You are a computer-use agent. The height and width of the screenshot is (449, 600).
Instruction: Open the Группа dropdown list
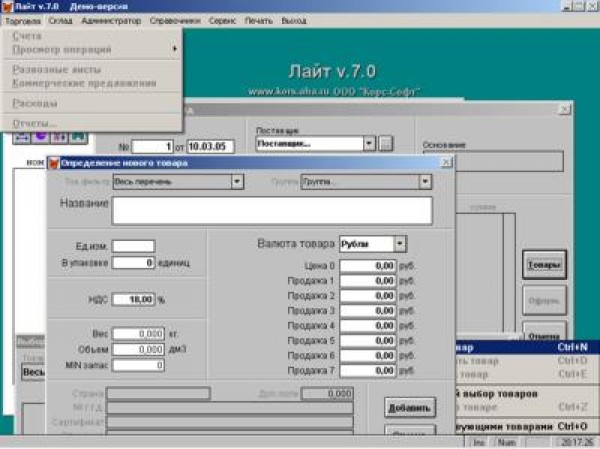425,182
